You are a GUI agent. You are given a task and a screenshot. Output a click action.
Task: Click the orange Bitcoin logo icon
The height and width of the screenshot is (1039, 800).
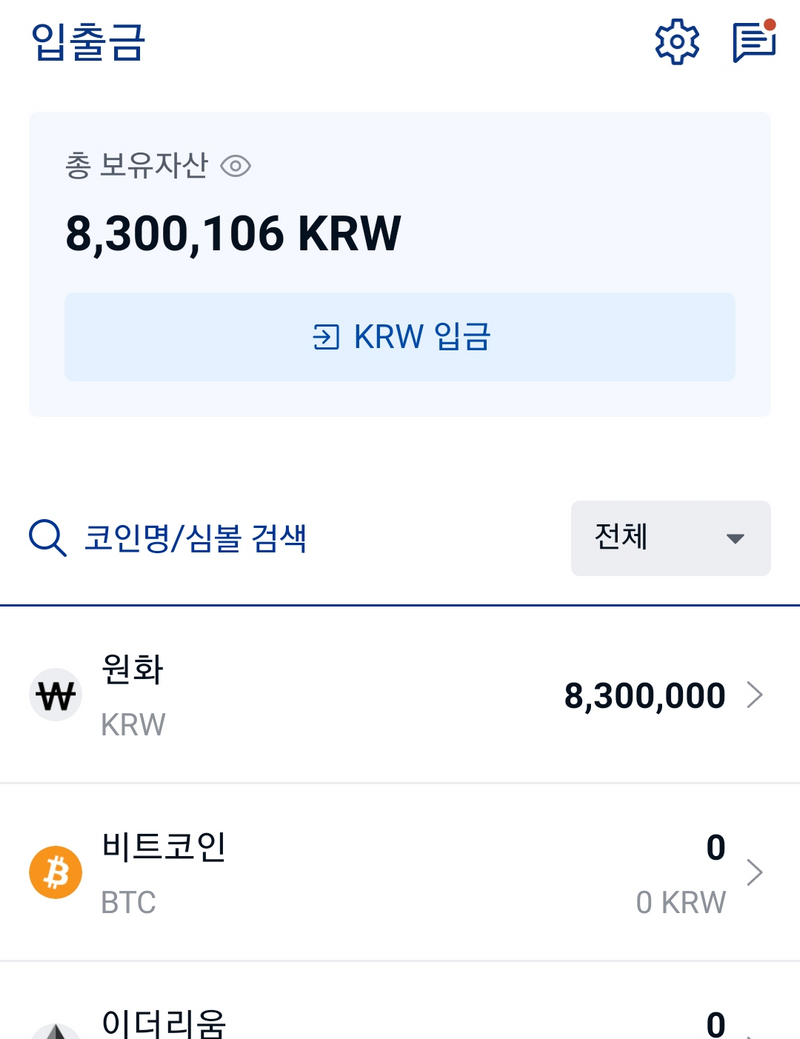tap(55, 873)
